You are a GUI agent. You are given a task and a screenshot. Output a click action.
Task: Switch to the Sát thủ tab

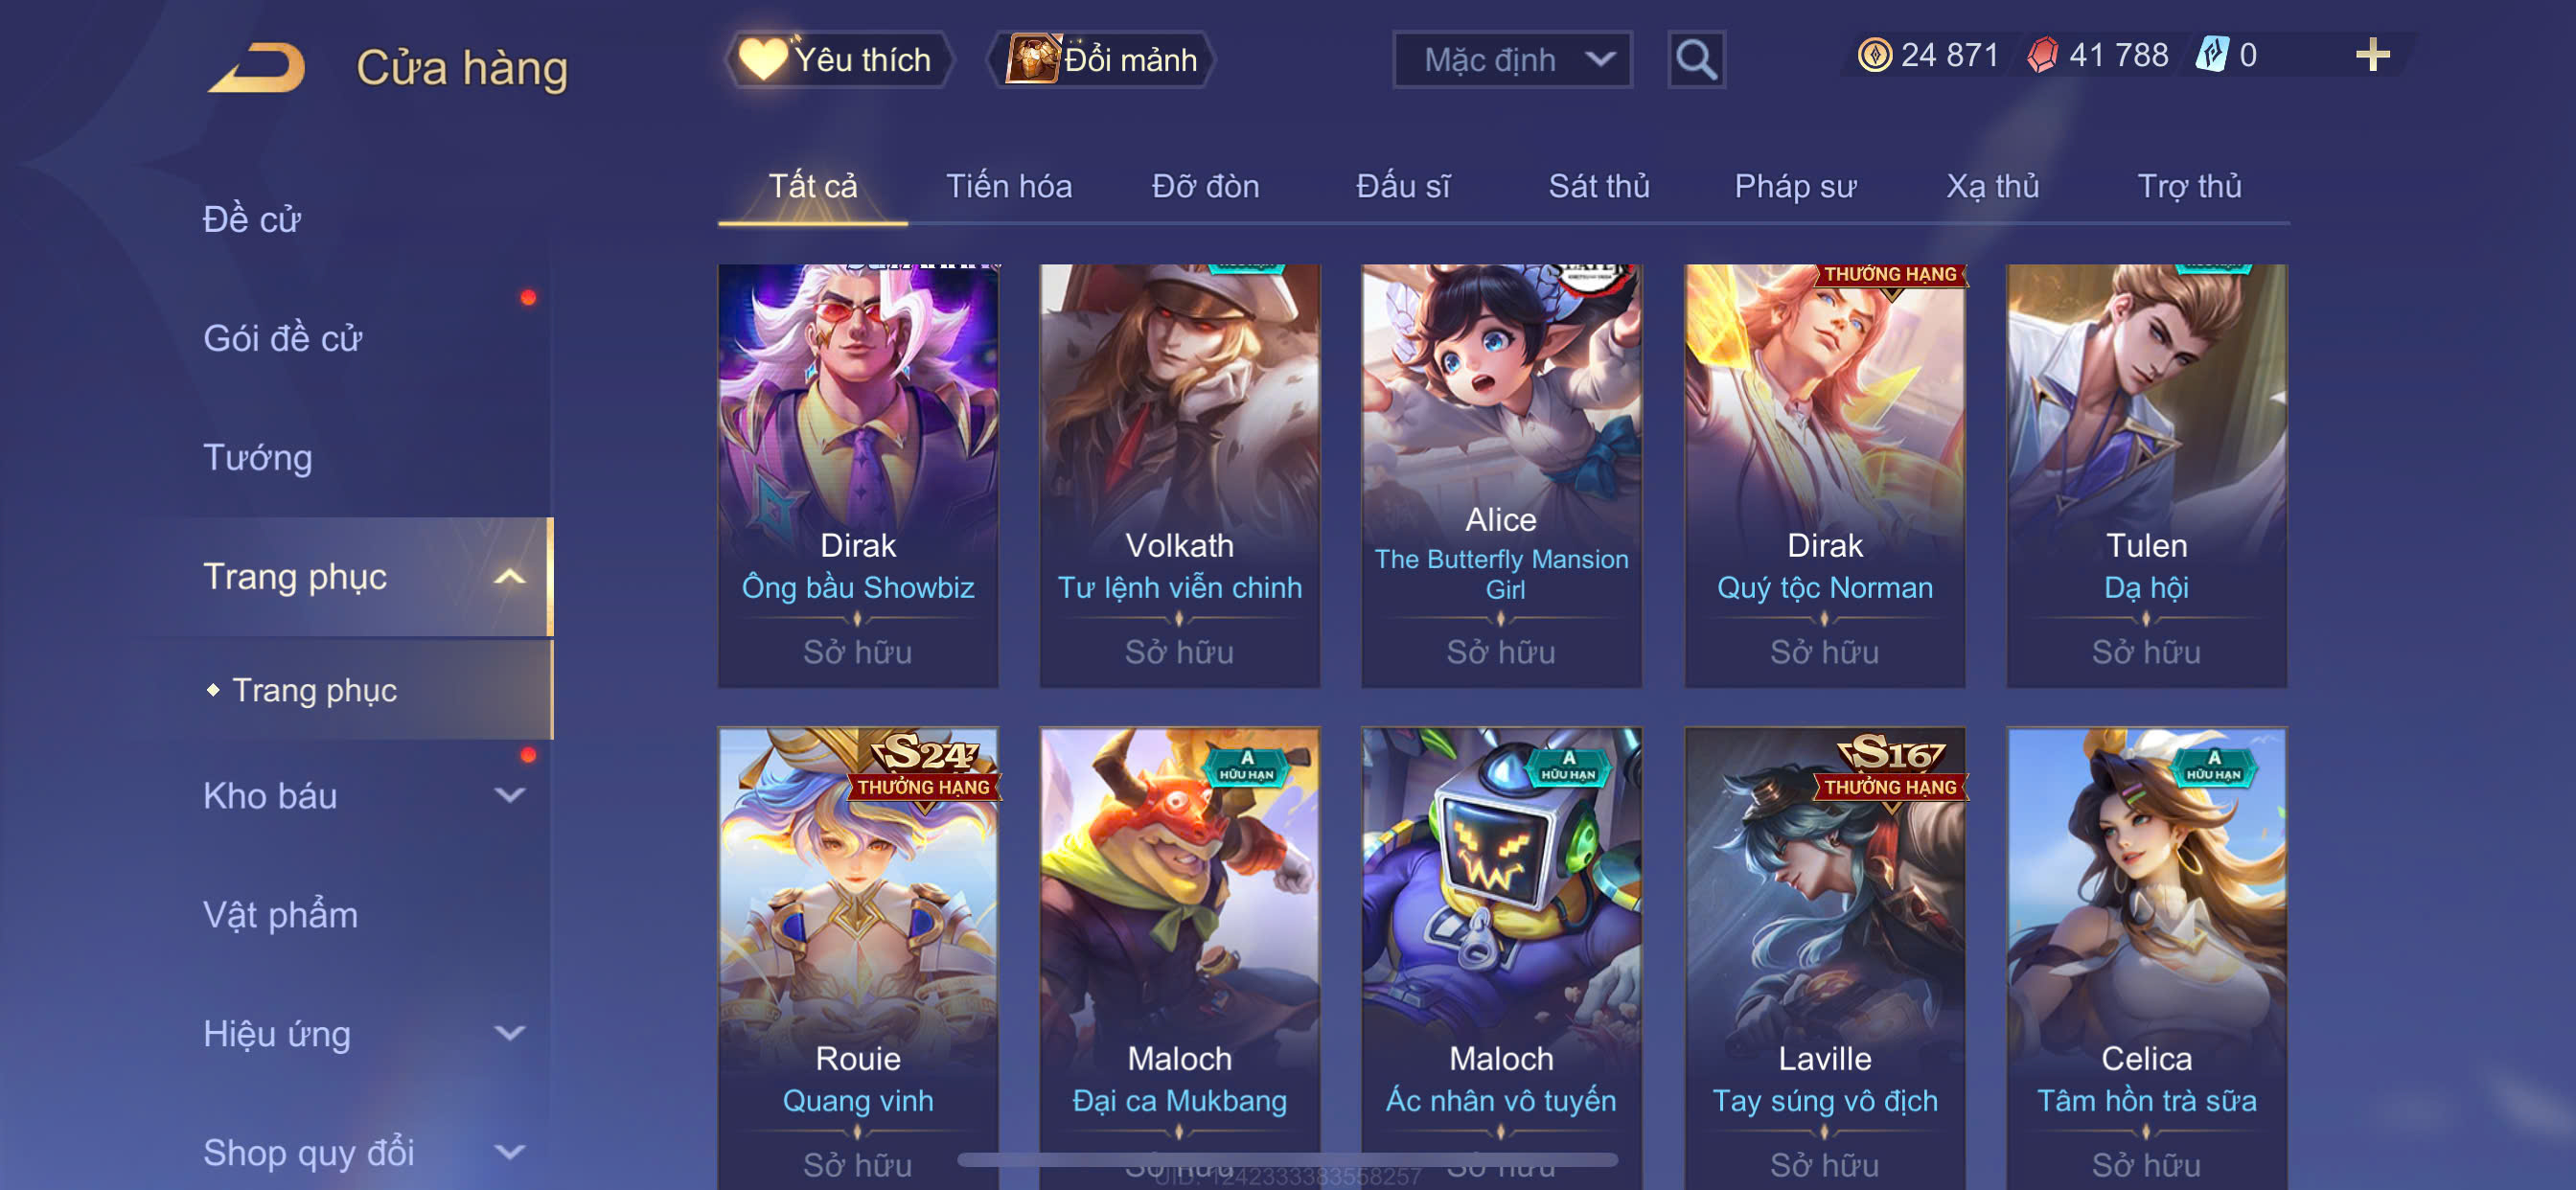tap(1599, 186)
